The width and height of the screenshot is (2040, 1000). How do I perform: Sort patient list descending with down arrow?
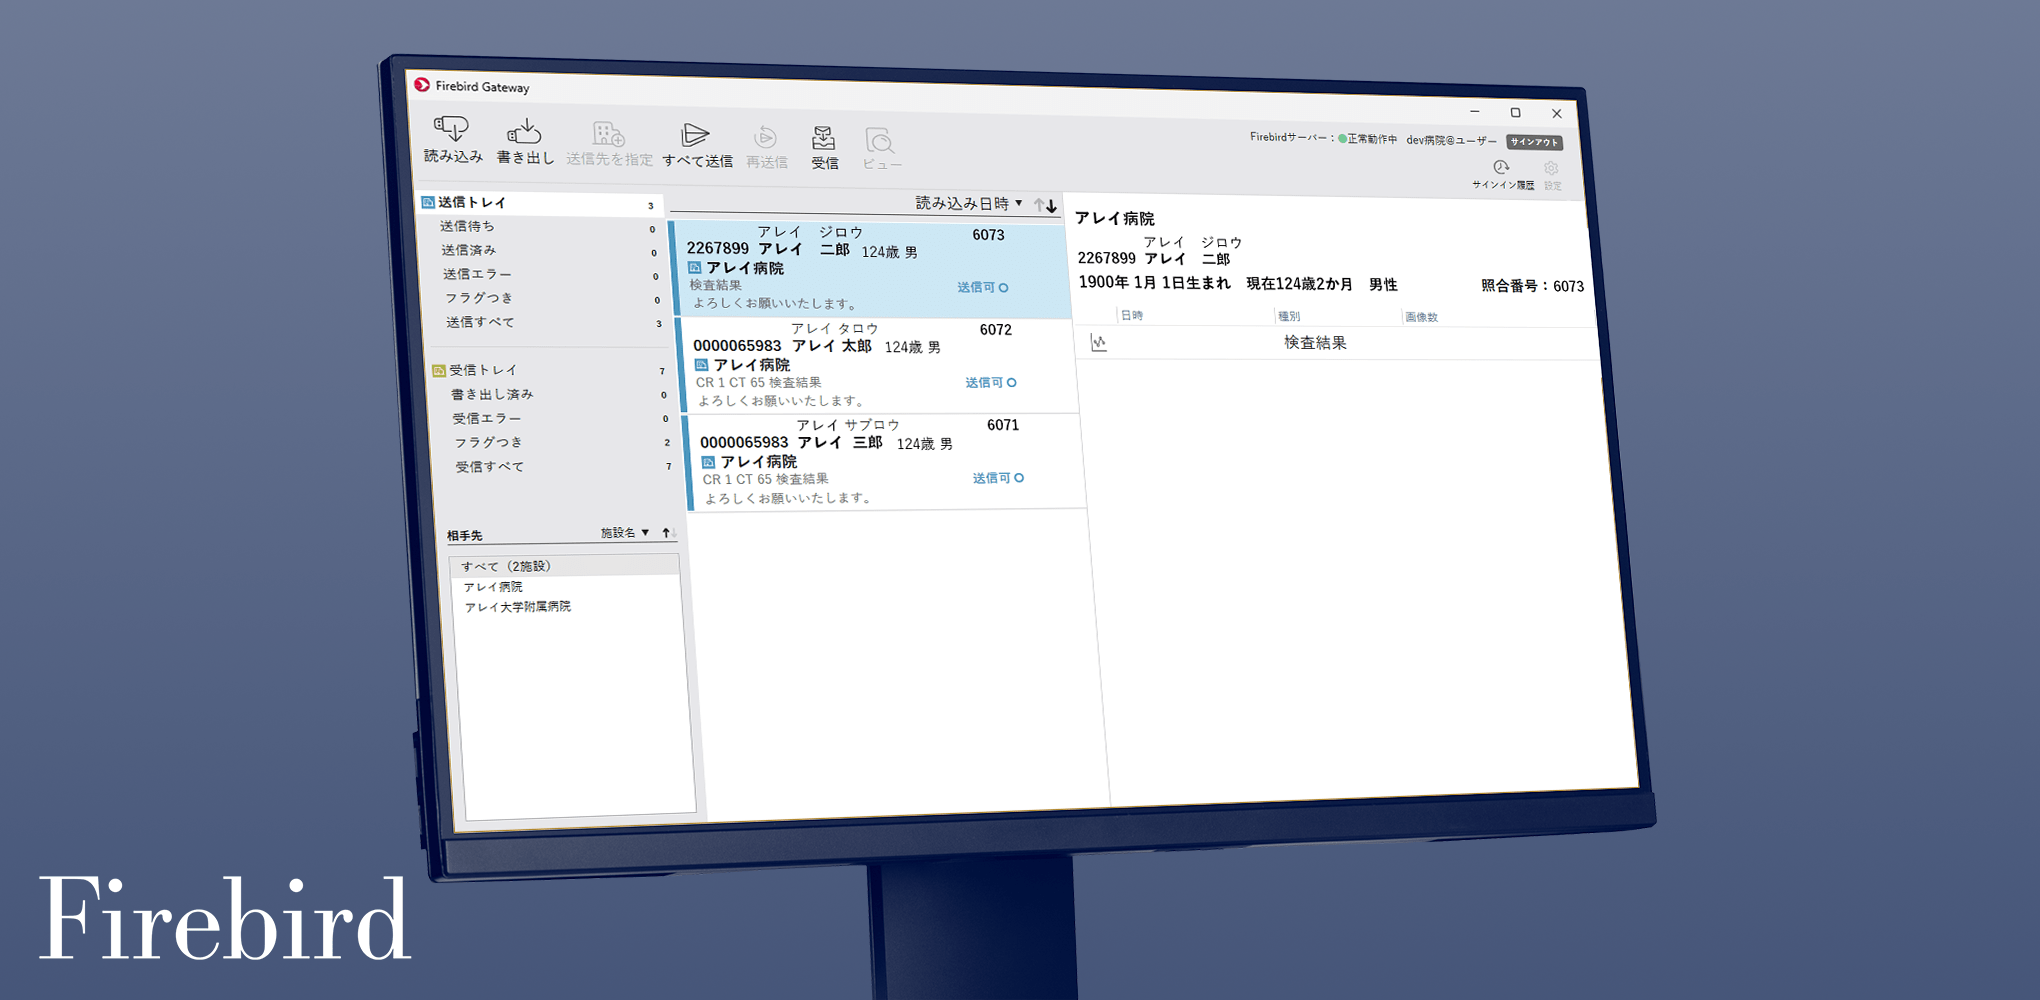click(x=1051, y=205)
